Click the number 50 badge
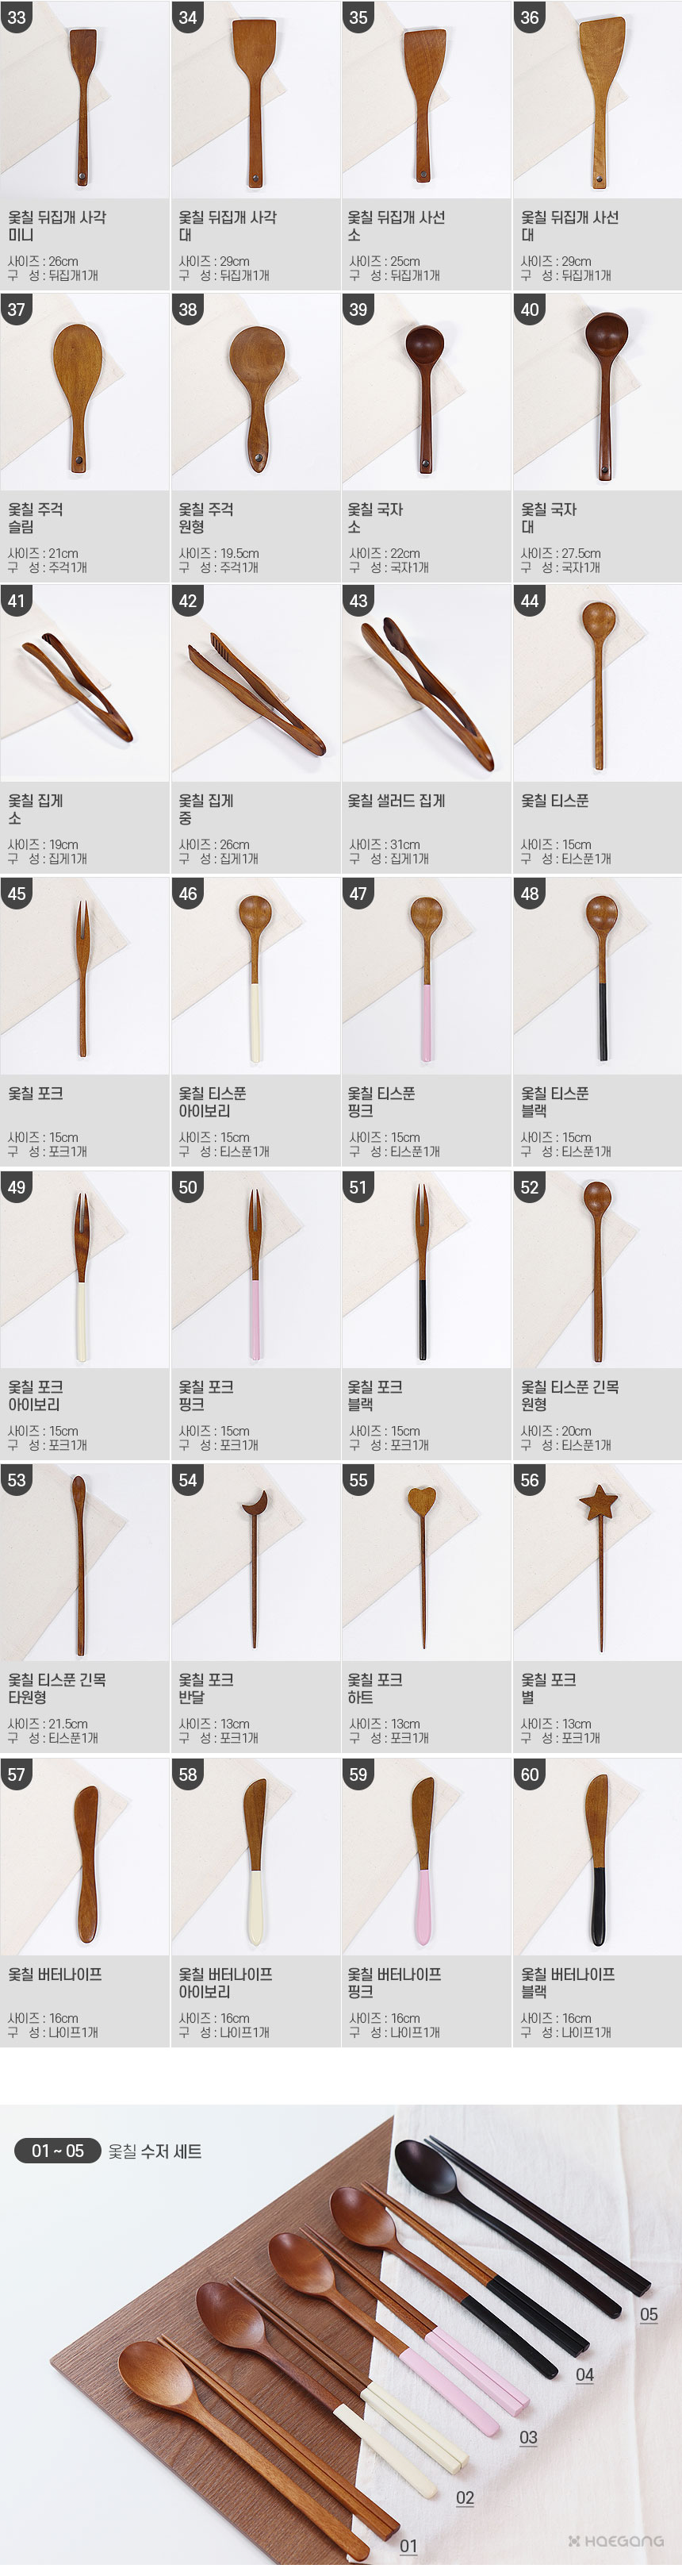 [188, 1187]
